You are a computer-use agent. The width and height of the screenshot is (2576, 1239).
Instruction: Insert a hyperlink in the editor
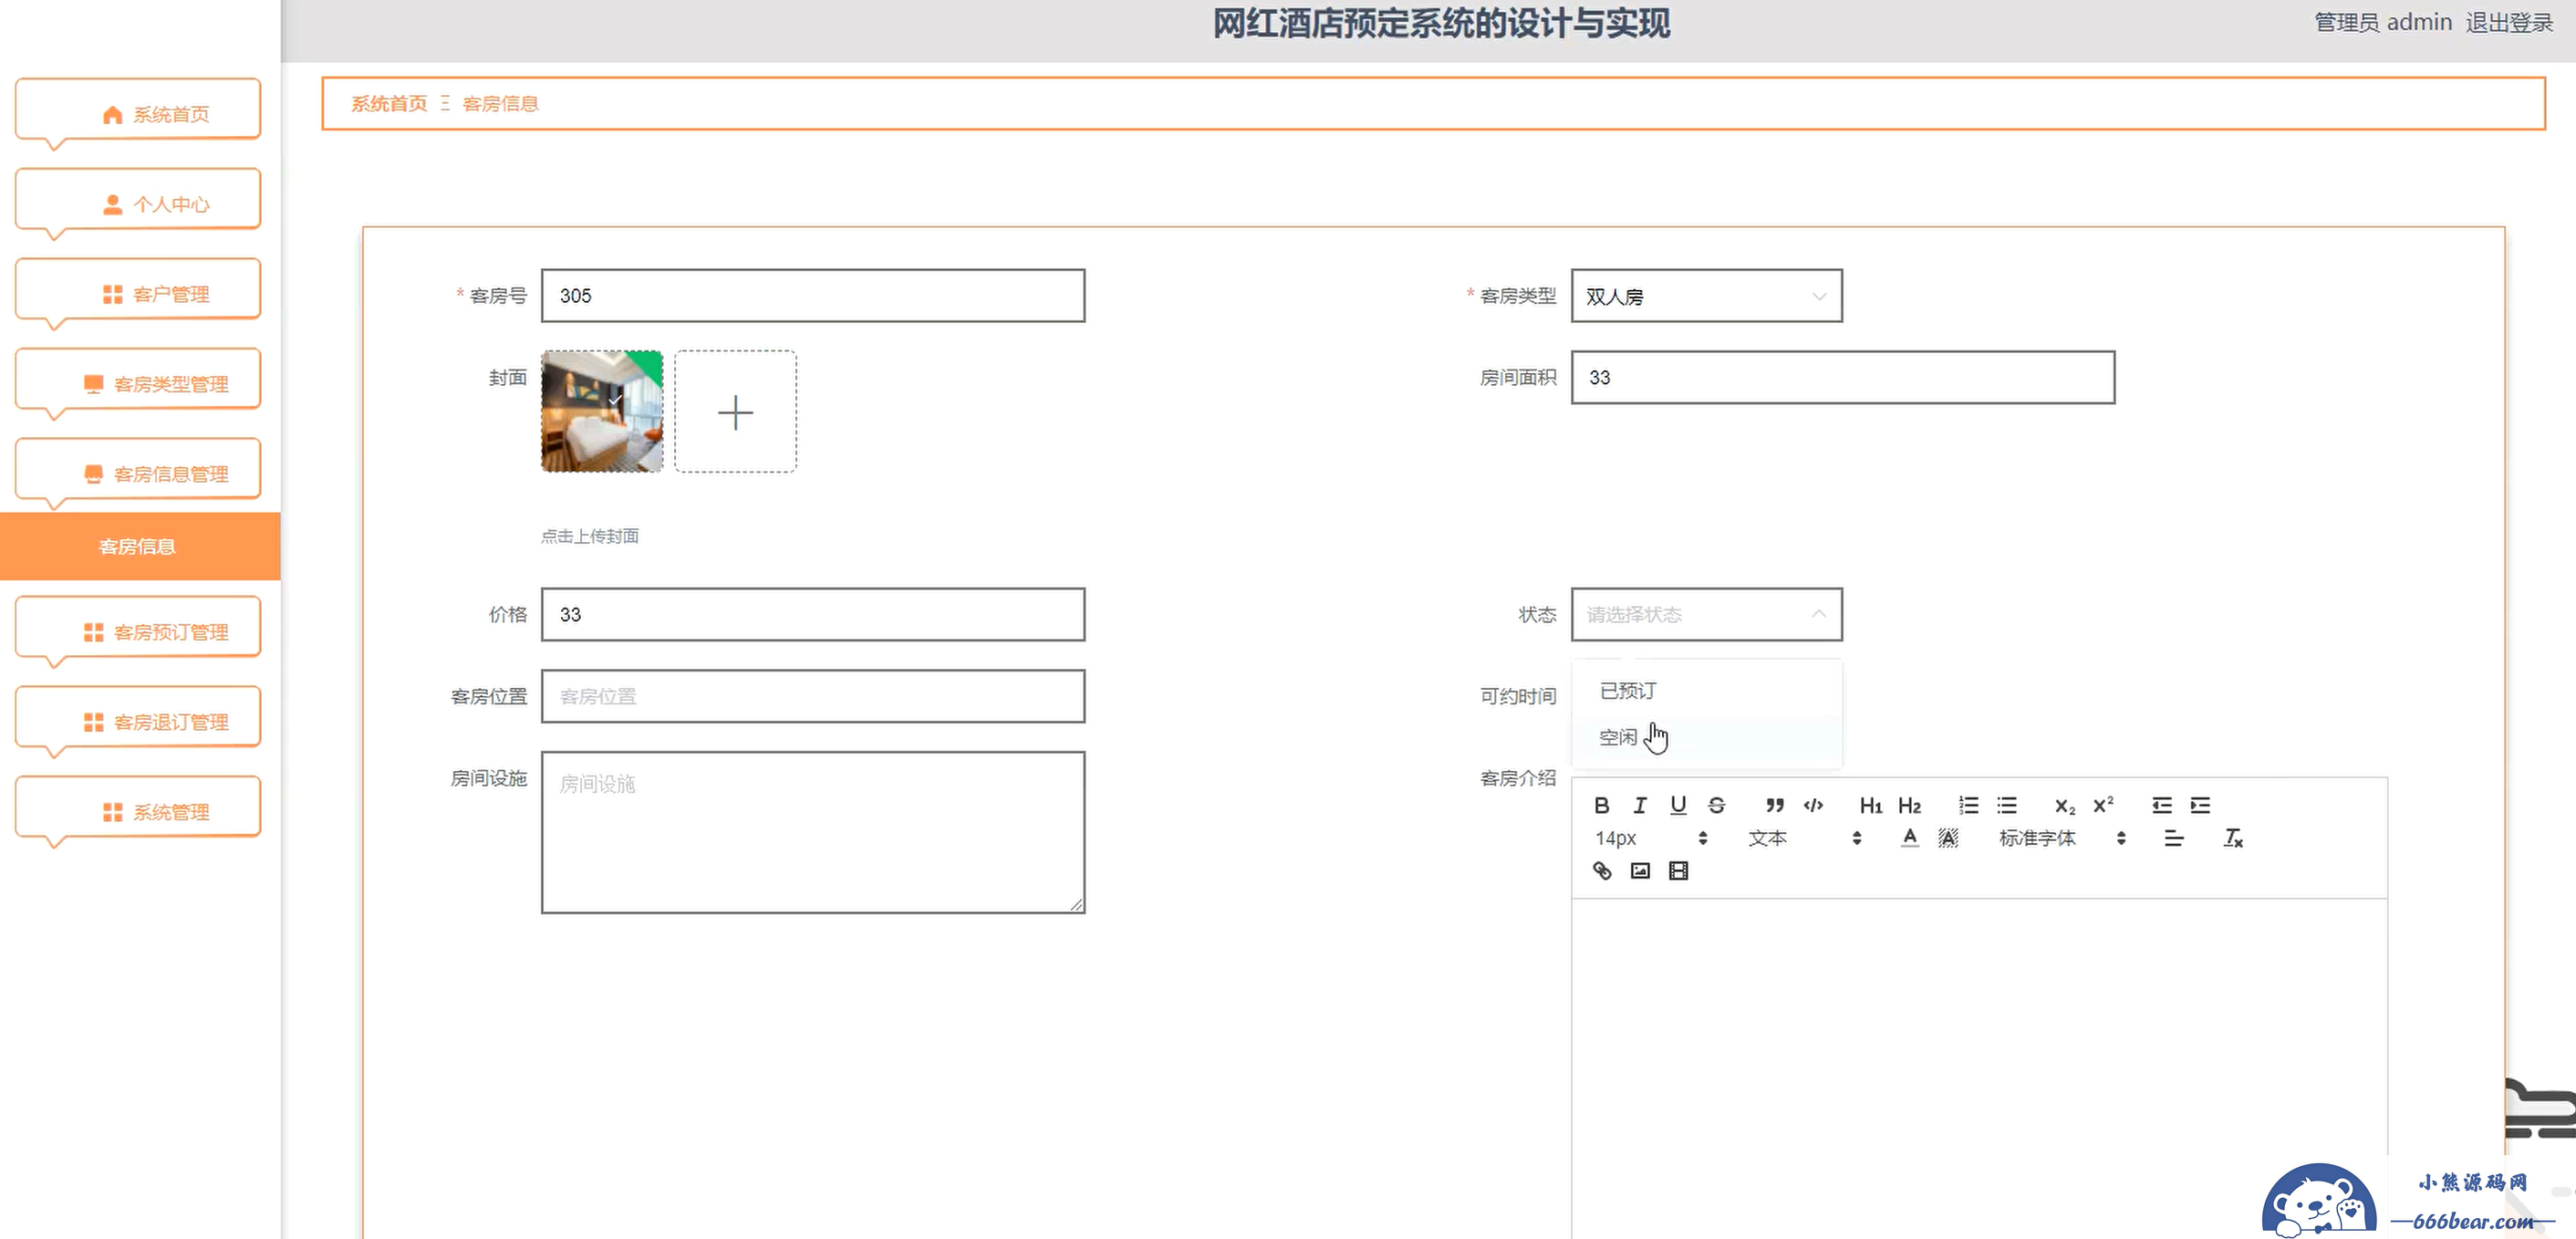[1601, 871]
